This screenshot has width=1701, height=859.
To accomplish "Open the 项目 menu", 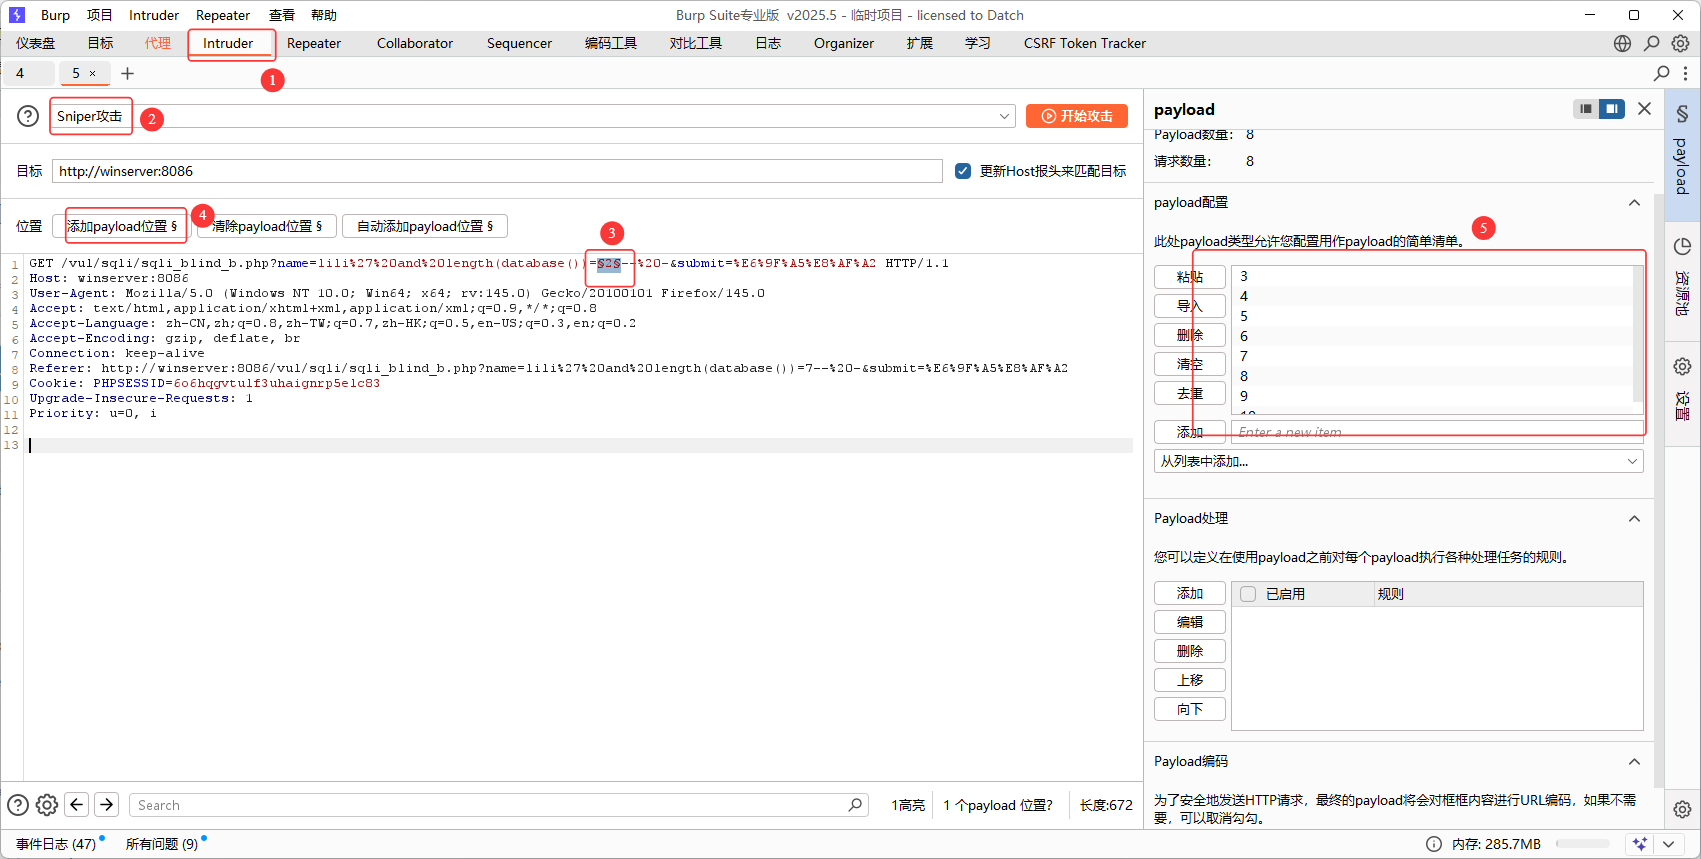I will [100, 15].
